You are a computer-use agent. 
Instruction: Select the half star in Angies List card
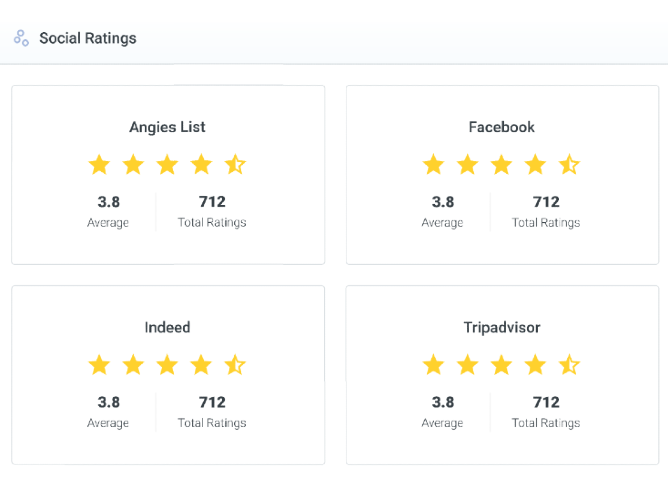coord(235,165)
